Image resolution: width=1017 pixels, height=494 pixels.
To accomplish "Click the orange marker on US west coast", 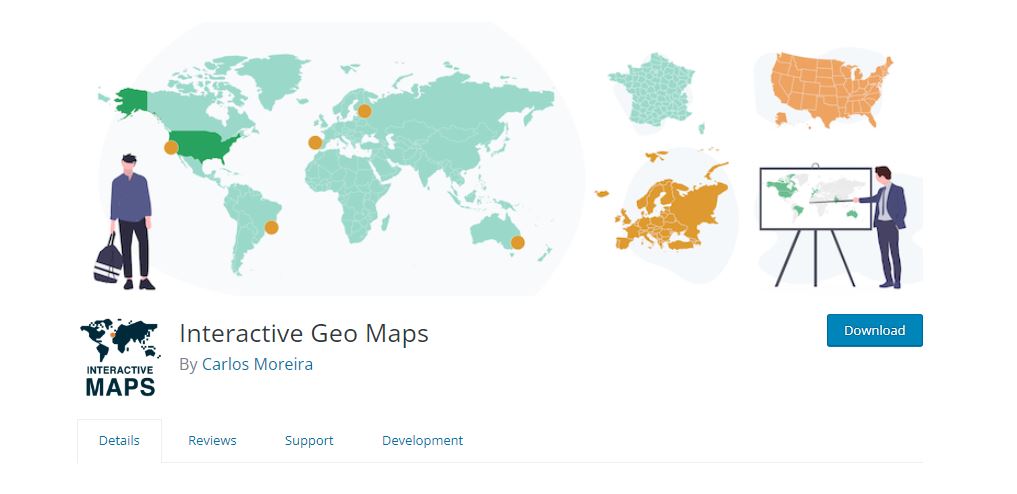I will click(171, 148).
